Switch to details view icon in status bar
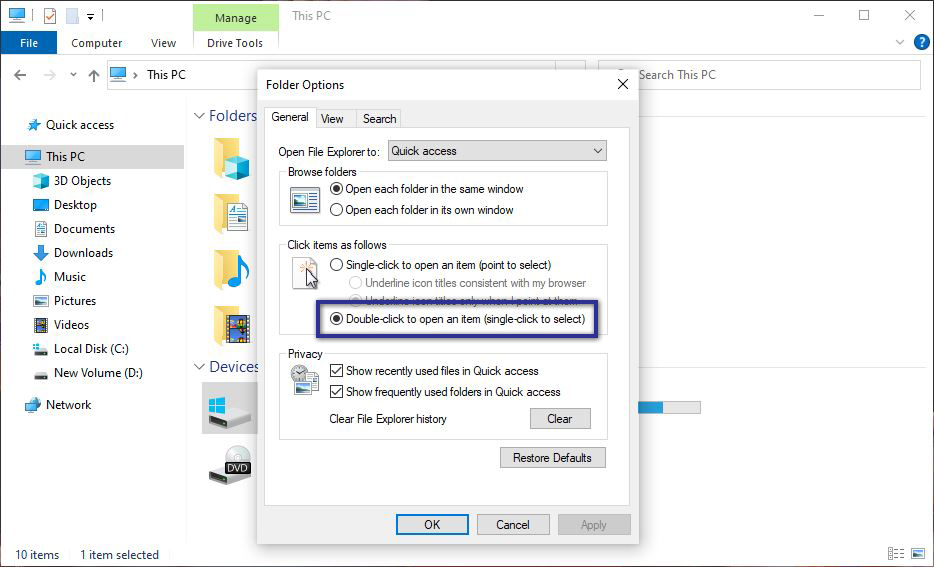This screenshot has width=934, height=567. pos(896,554)
